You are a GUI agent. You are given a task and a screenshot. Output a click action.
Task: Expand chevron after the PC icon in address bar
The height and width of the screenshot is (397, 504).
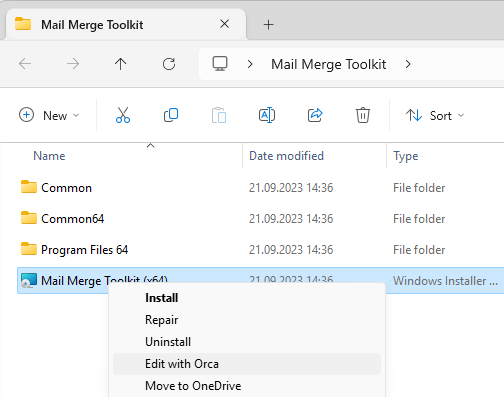point(250,64)
